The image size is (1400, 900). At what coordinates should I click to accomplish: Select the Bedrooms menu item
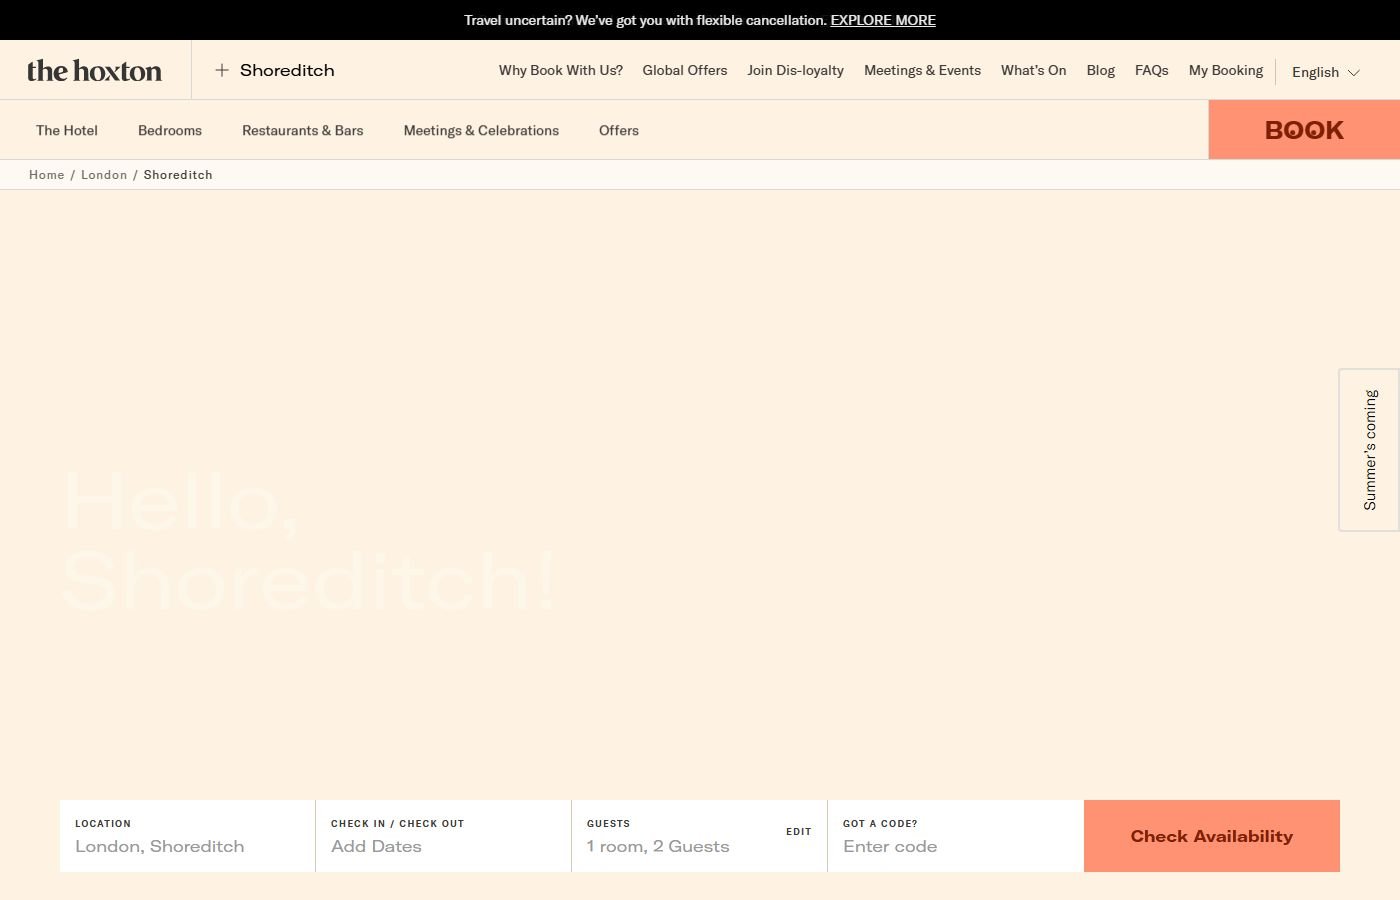tap(170, 130)
